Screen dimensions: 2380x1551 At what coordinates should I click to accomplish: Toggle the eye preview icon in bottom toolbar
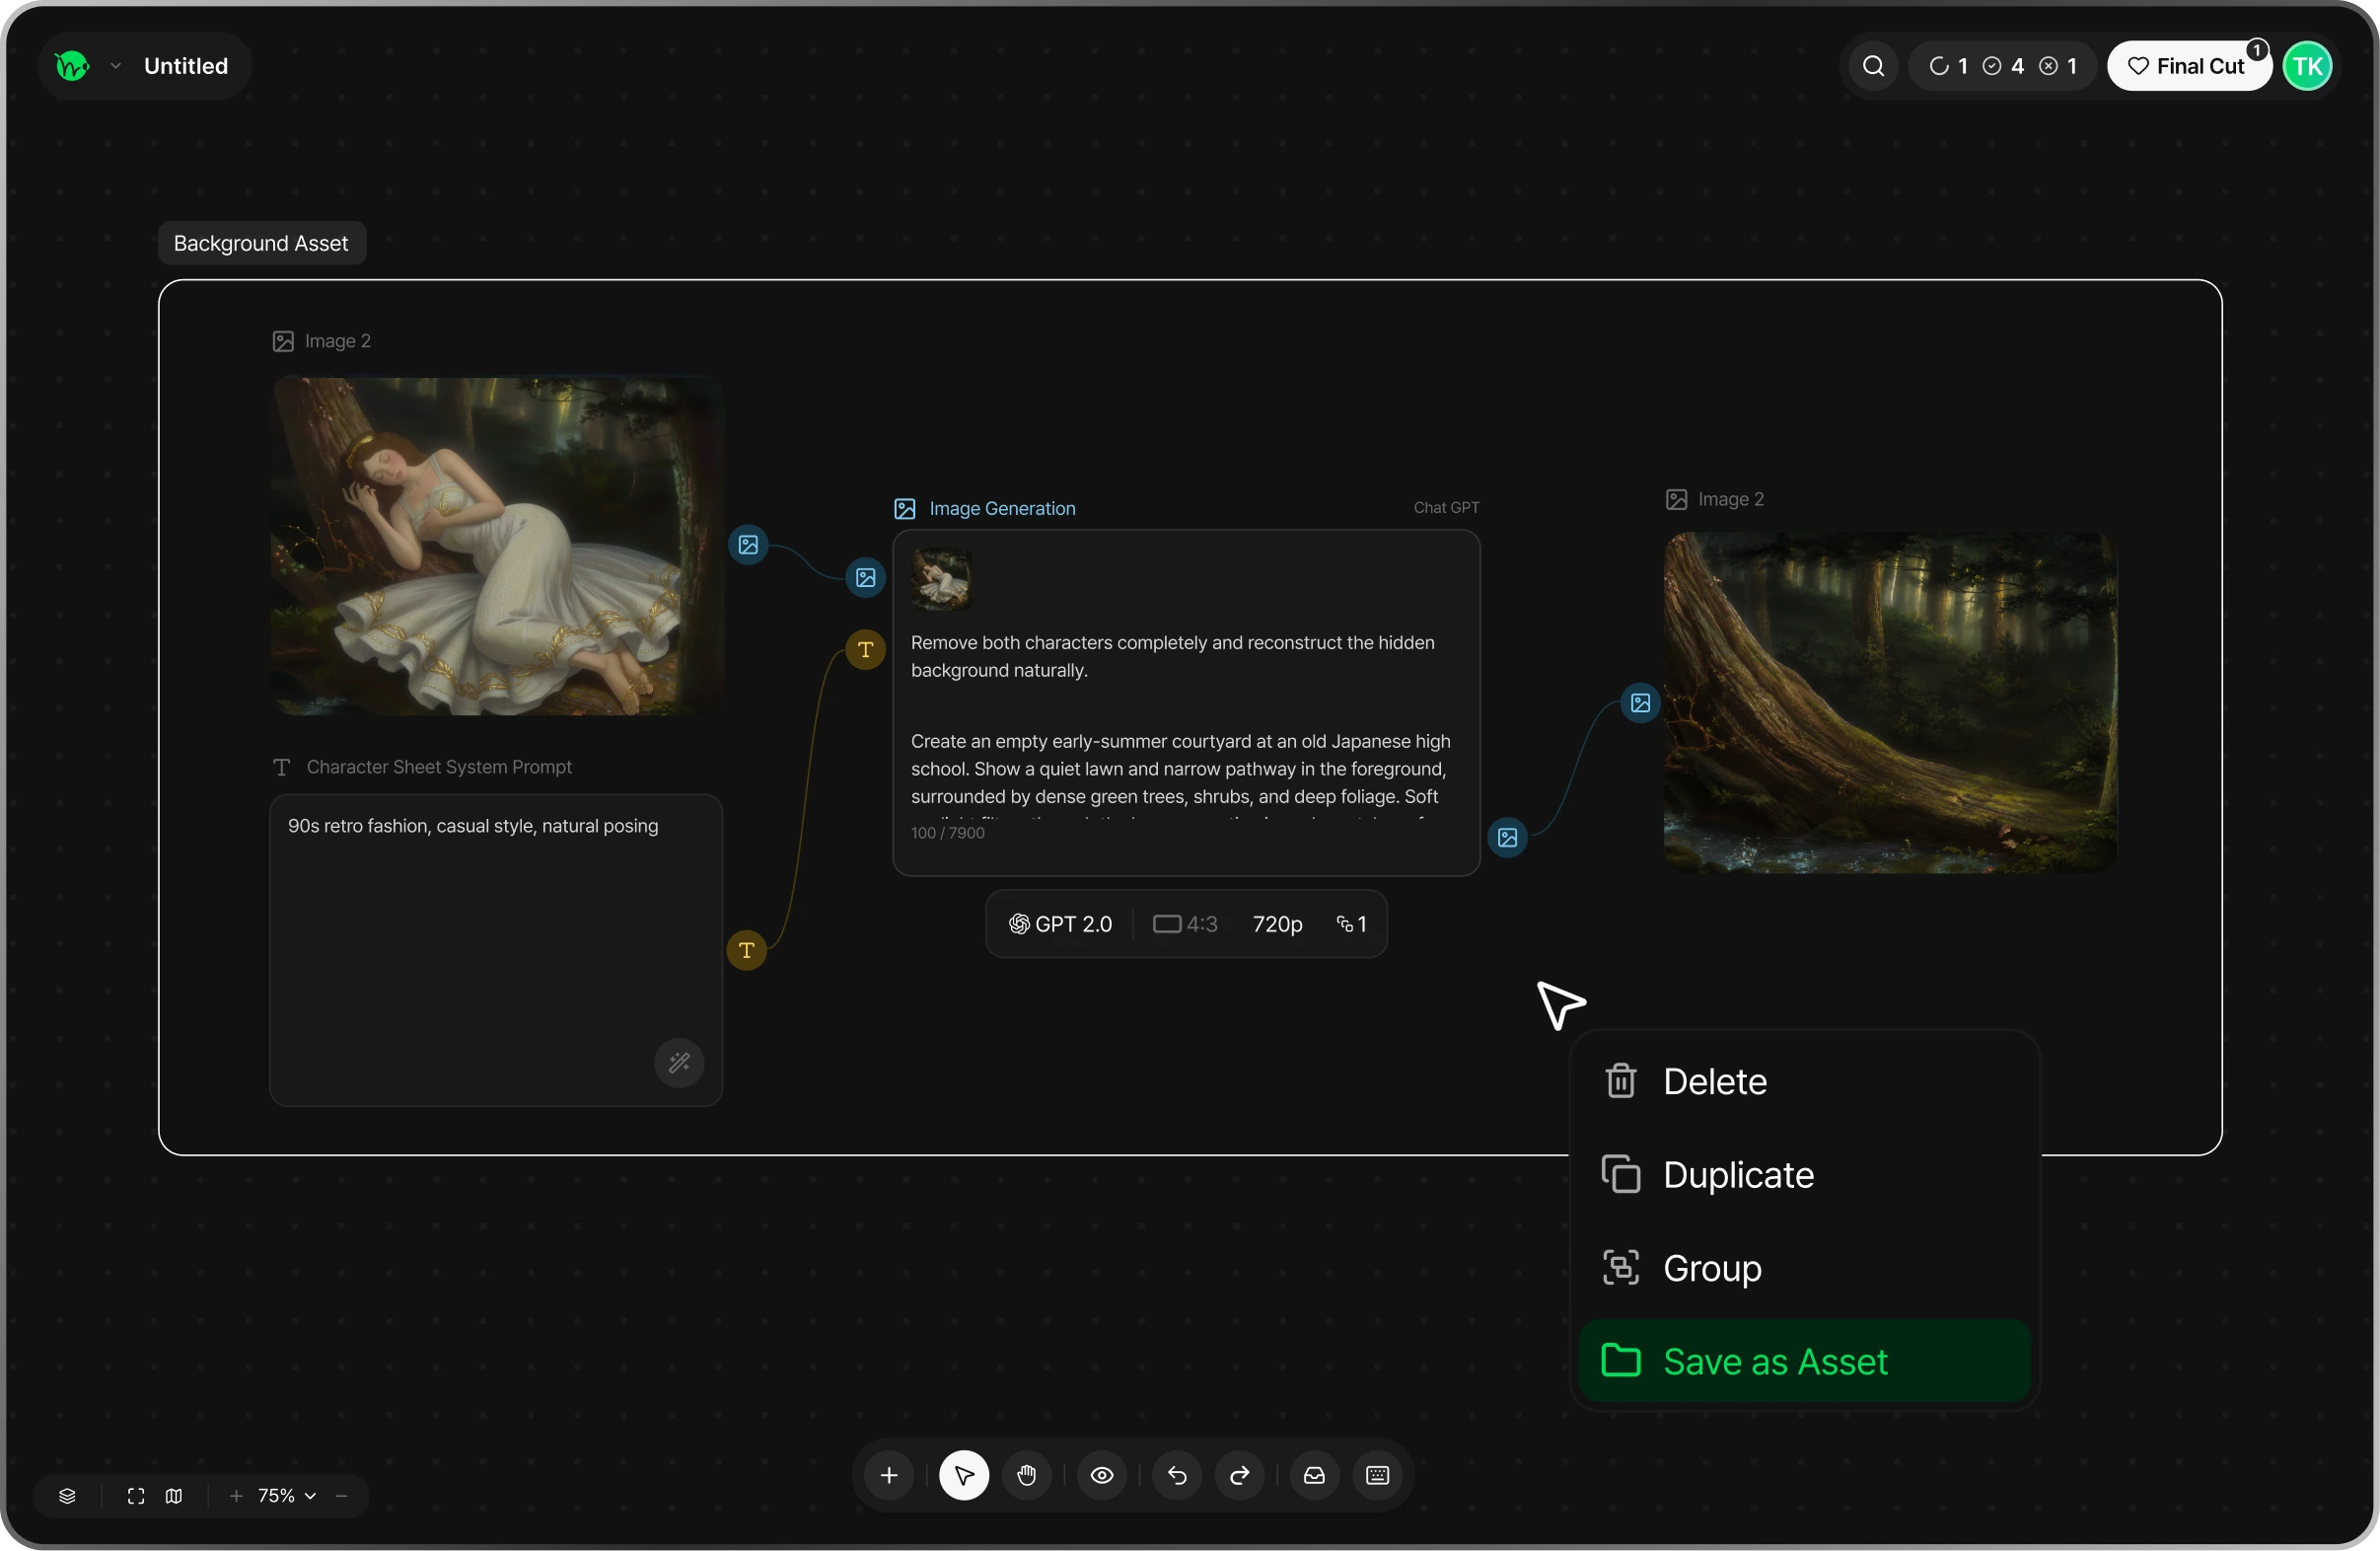click(x=1102, y=1475)
